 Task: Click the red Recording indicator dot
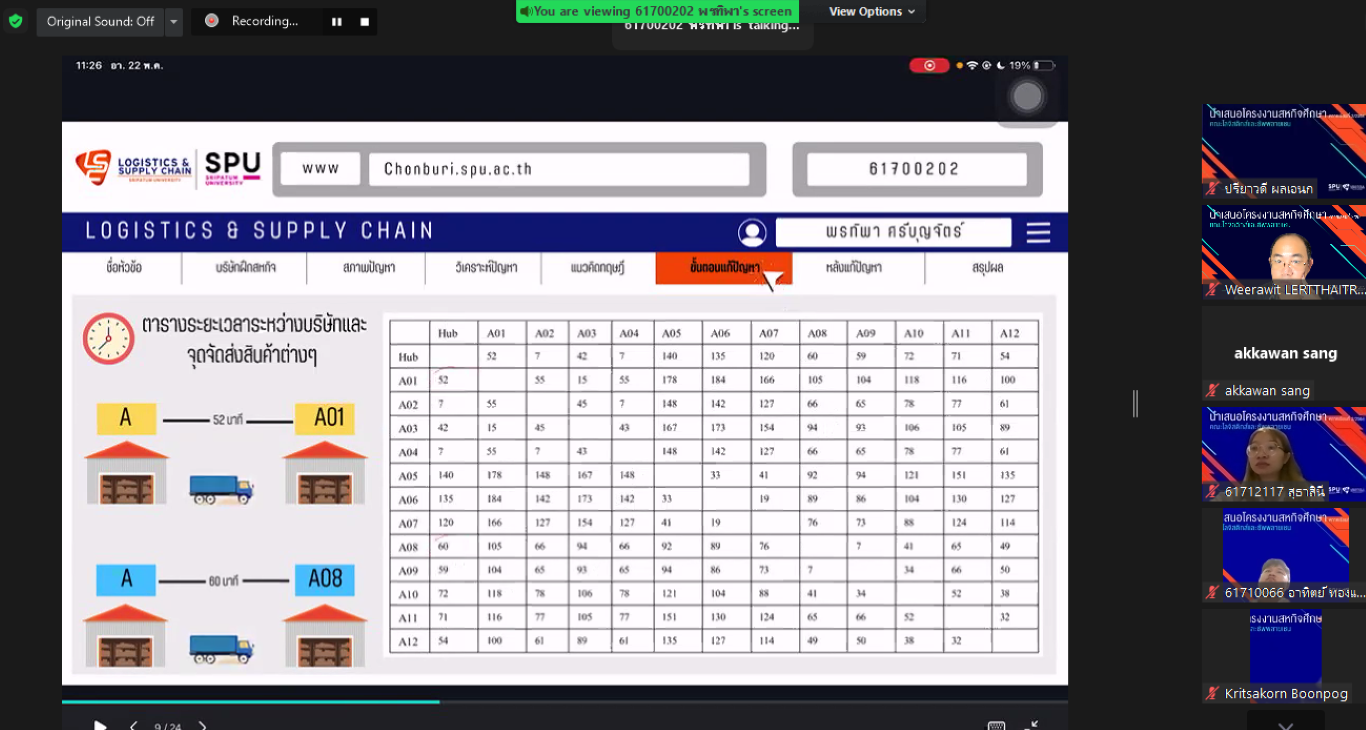211,20
